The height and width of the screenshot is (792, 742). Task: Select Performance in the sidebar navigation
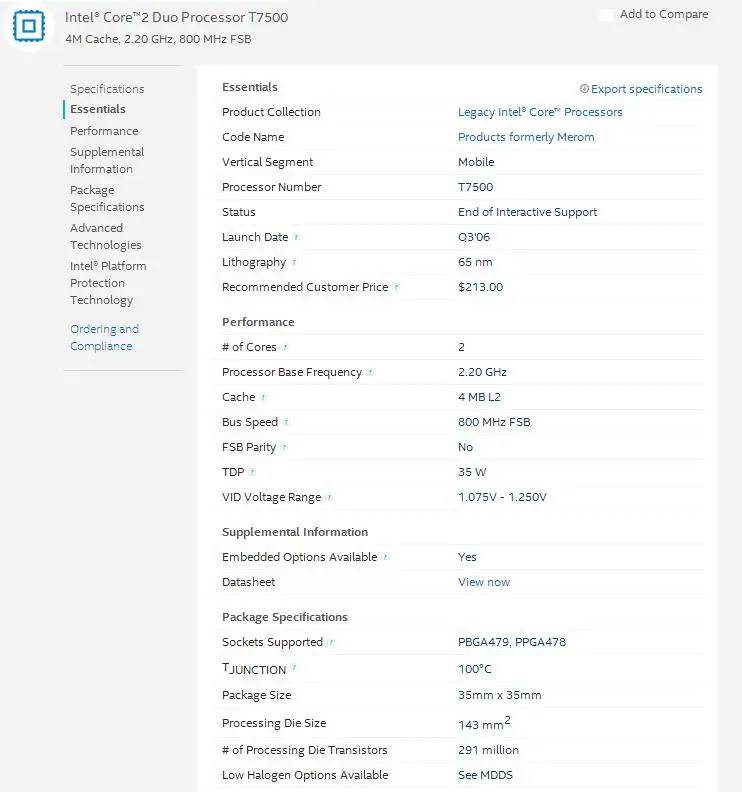click(x=104, y=131)
